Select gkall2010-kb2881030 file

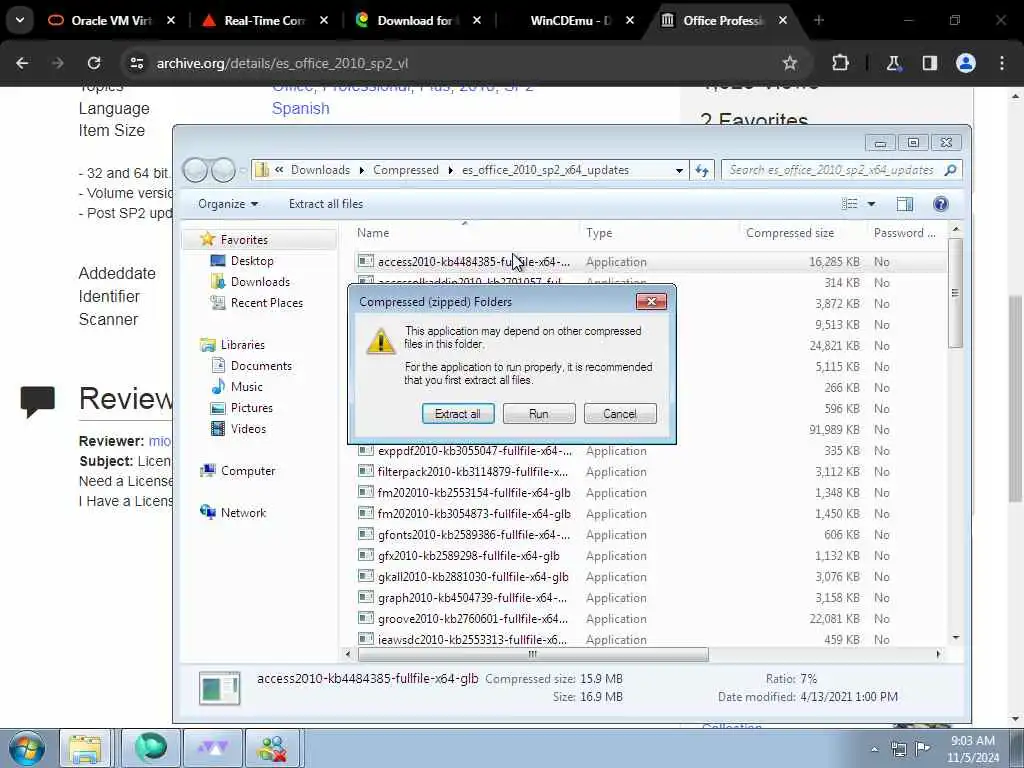473,577
